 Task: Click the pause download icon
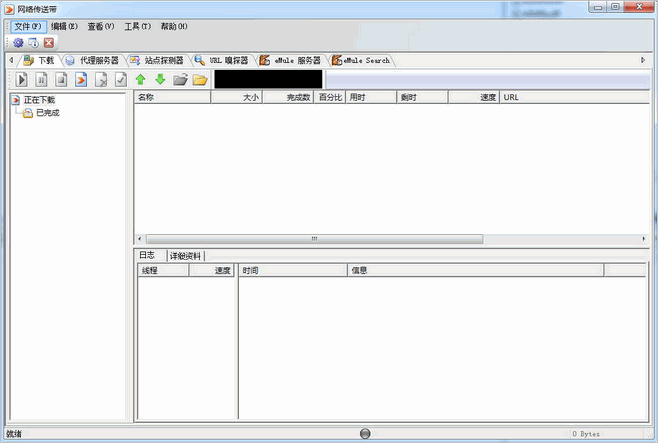pyautogui.click(x=41, y=79)
